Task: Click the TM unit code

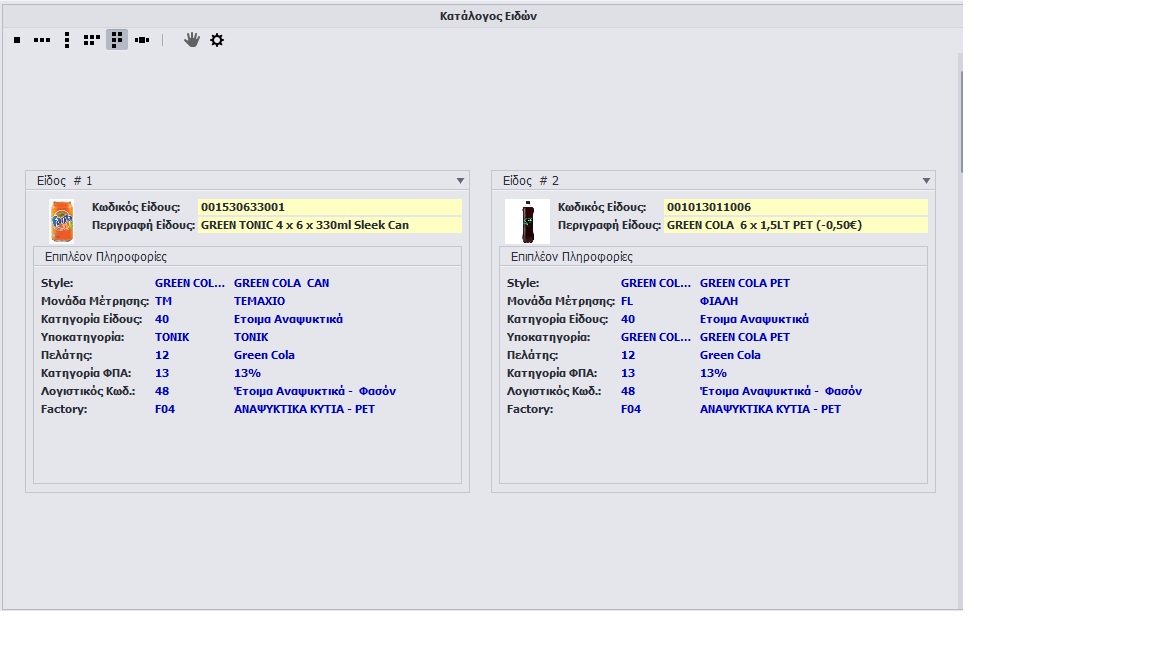Action: 163,301
